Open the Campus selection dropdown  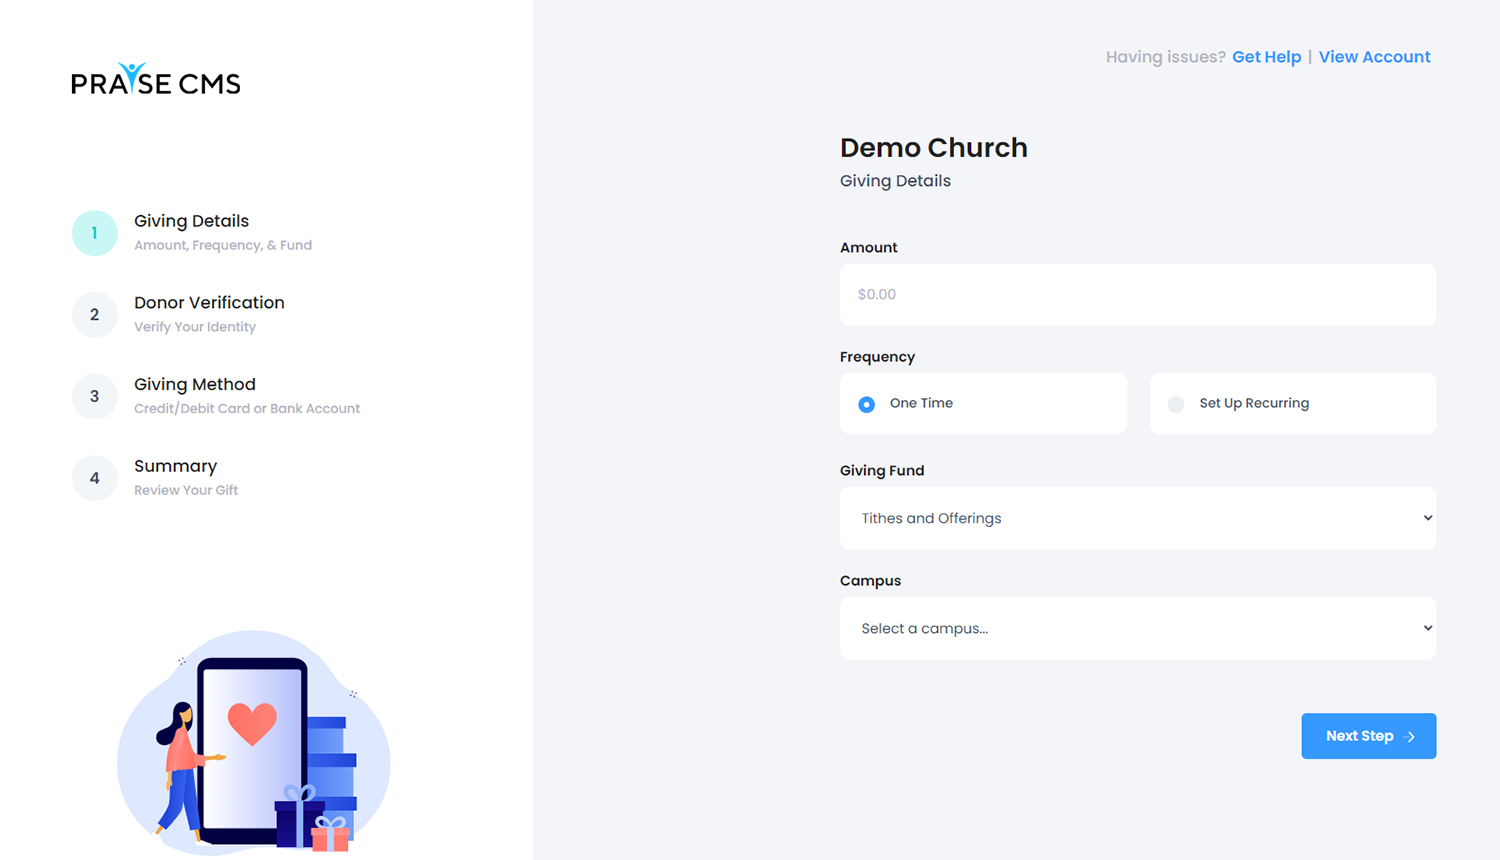tap(1138, 628)
